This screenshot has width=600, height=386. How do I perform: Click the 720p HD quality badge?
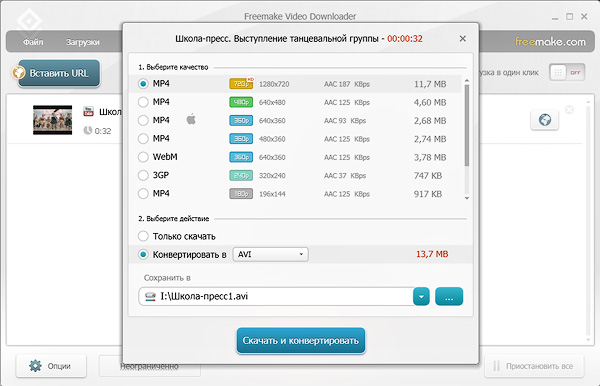pos(241,83)
